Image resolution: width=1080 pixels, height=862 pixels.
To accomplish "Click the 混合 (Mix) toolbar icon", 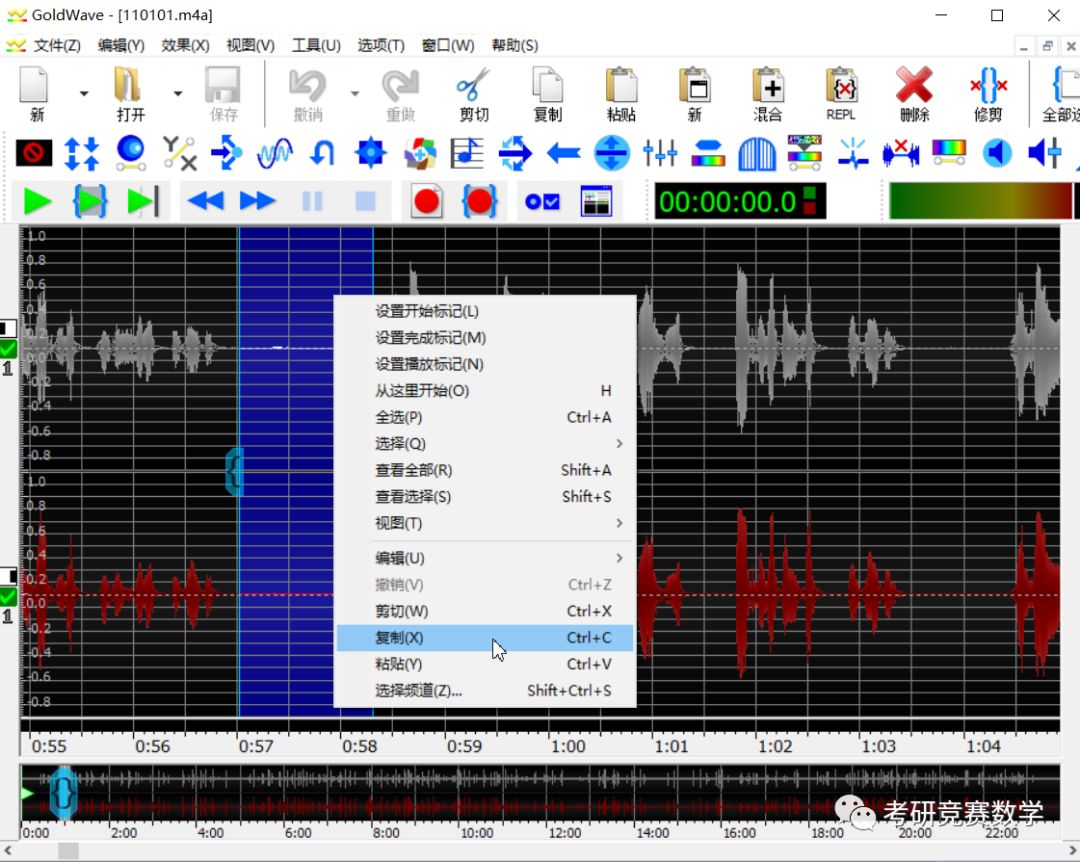I will [x=767, y=86].
